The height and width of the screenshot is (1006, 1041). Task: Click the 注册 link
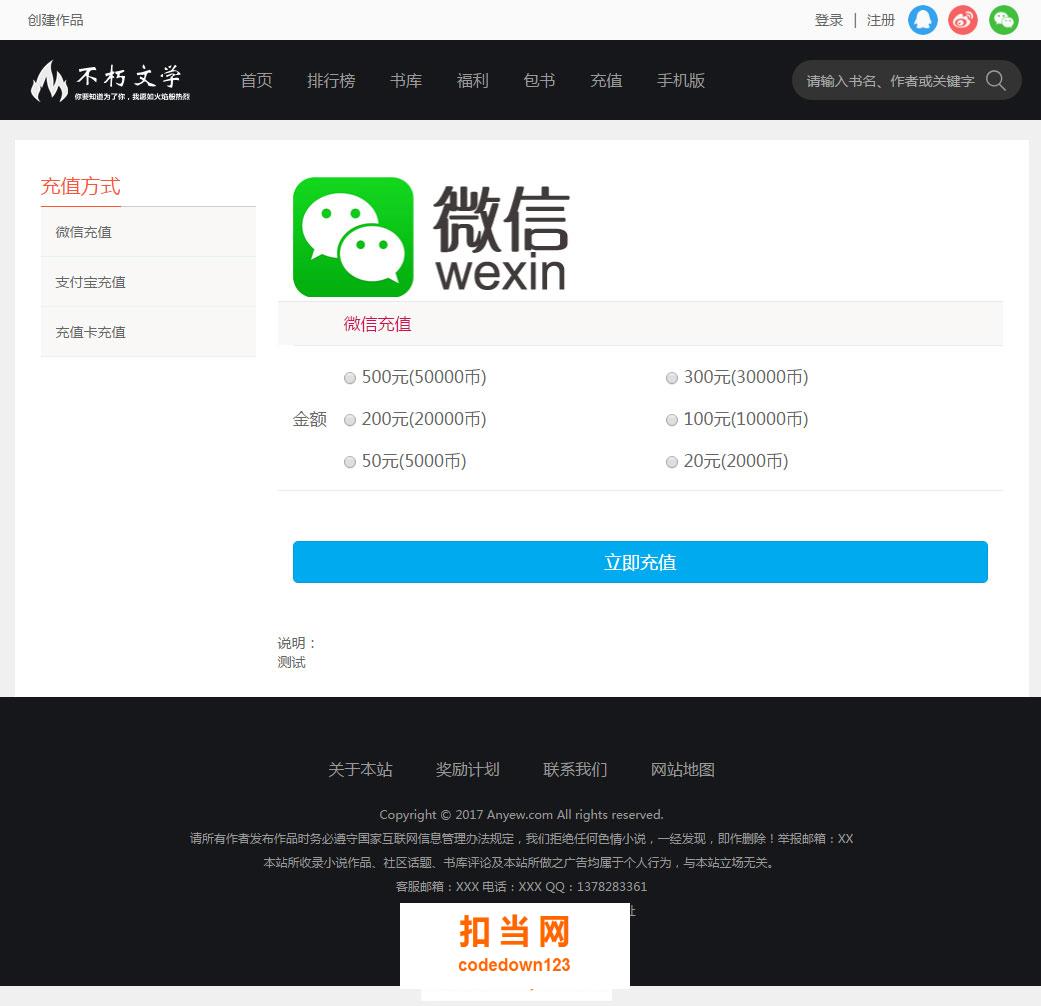click(x=881, y=20)
